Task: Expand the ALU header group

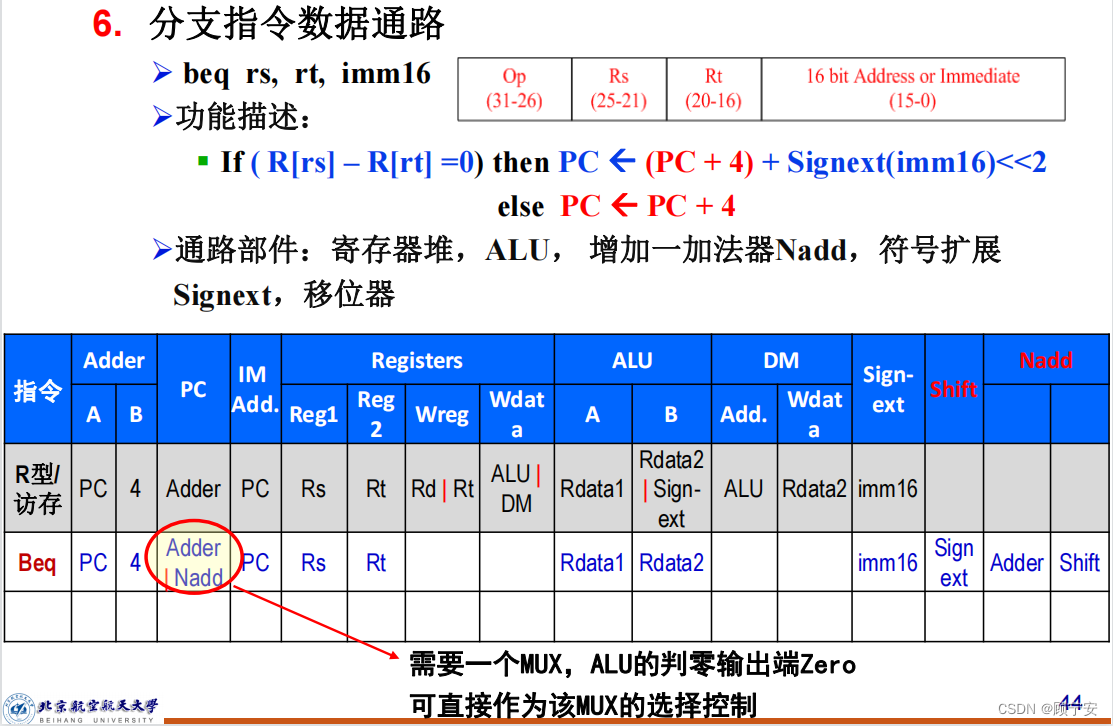Action: pyautogui.click(x=632, y=360)
